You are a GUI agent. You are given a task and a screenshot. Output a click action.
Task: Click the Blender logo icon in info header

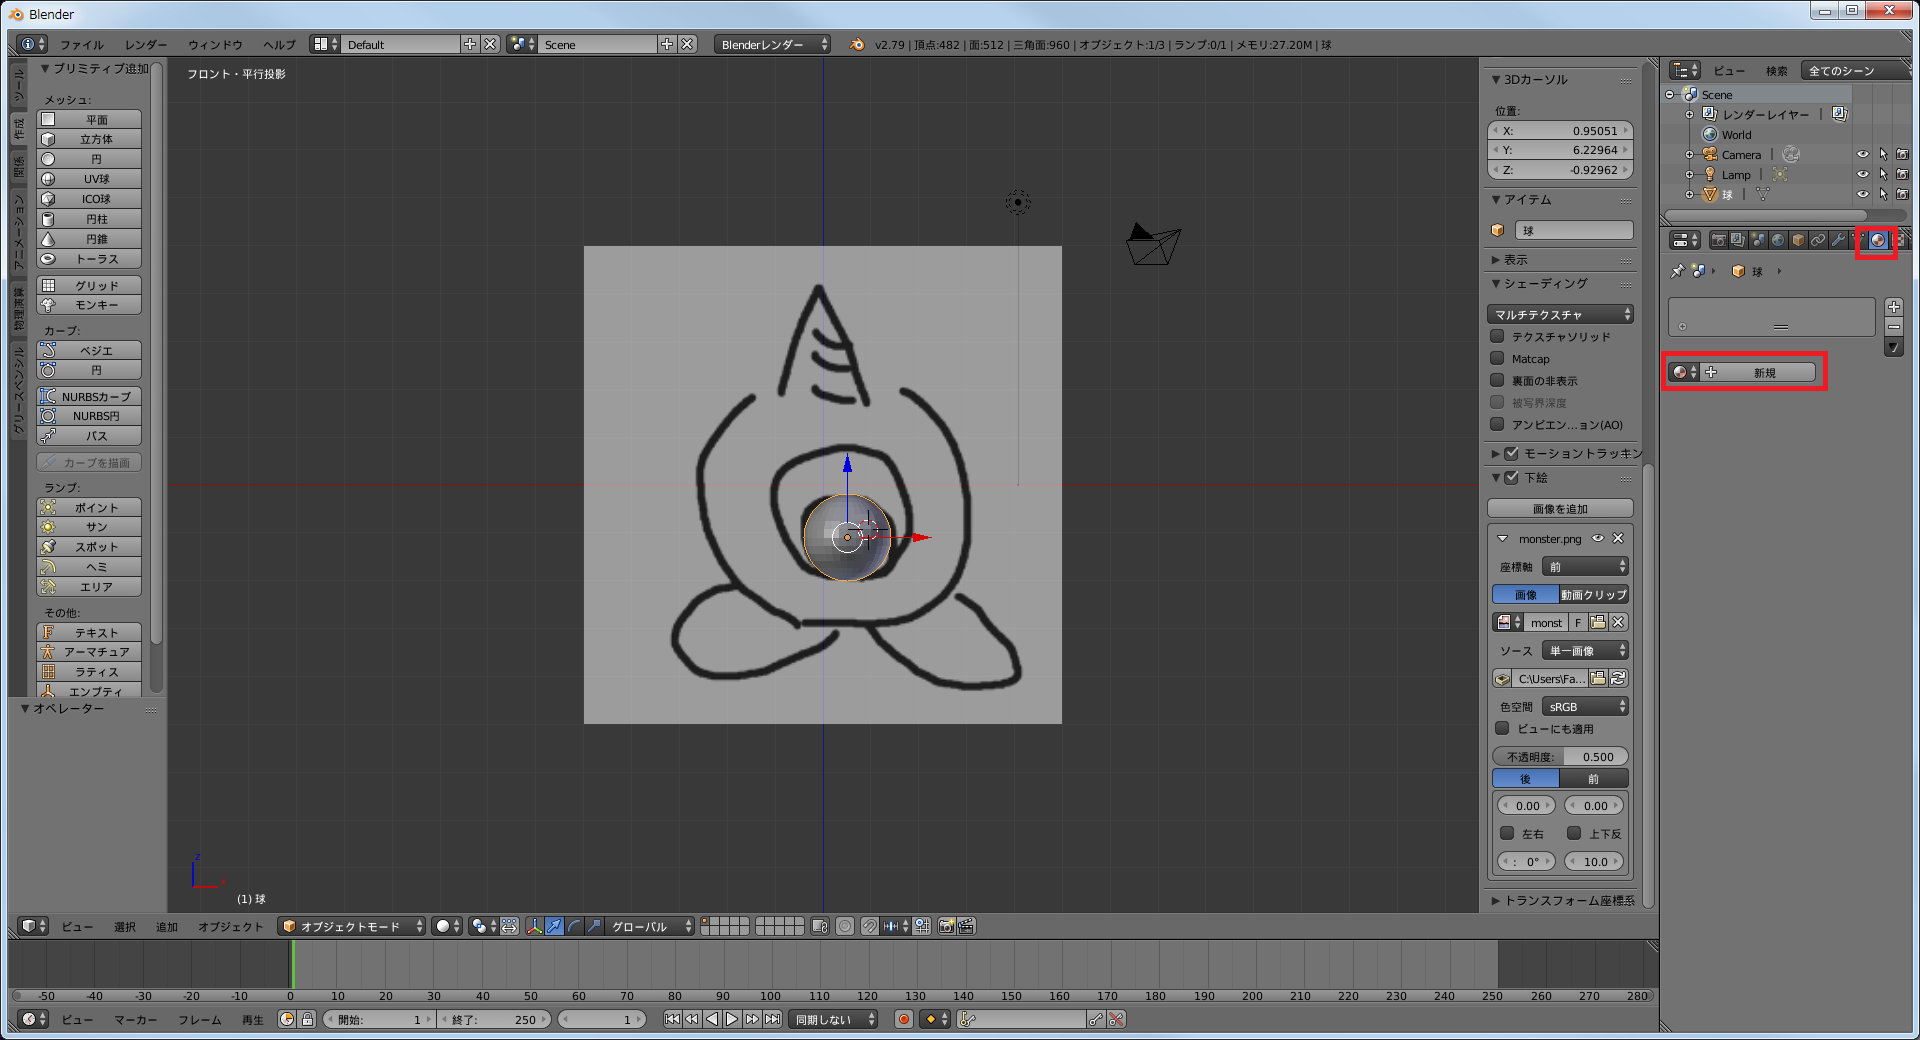[x=857, y=44]
